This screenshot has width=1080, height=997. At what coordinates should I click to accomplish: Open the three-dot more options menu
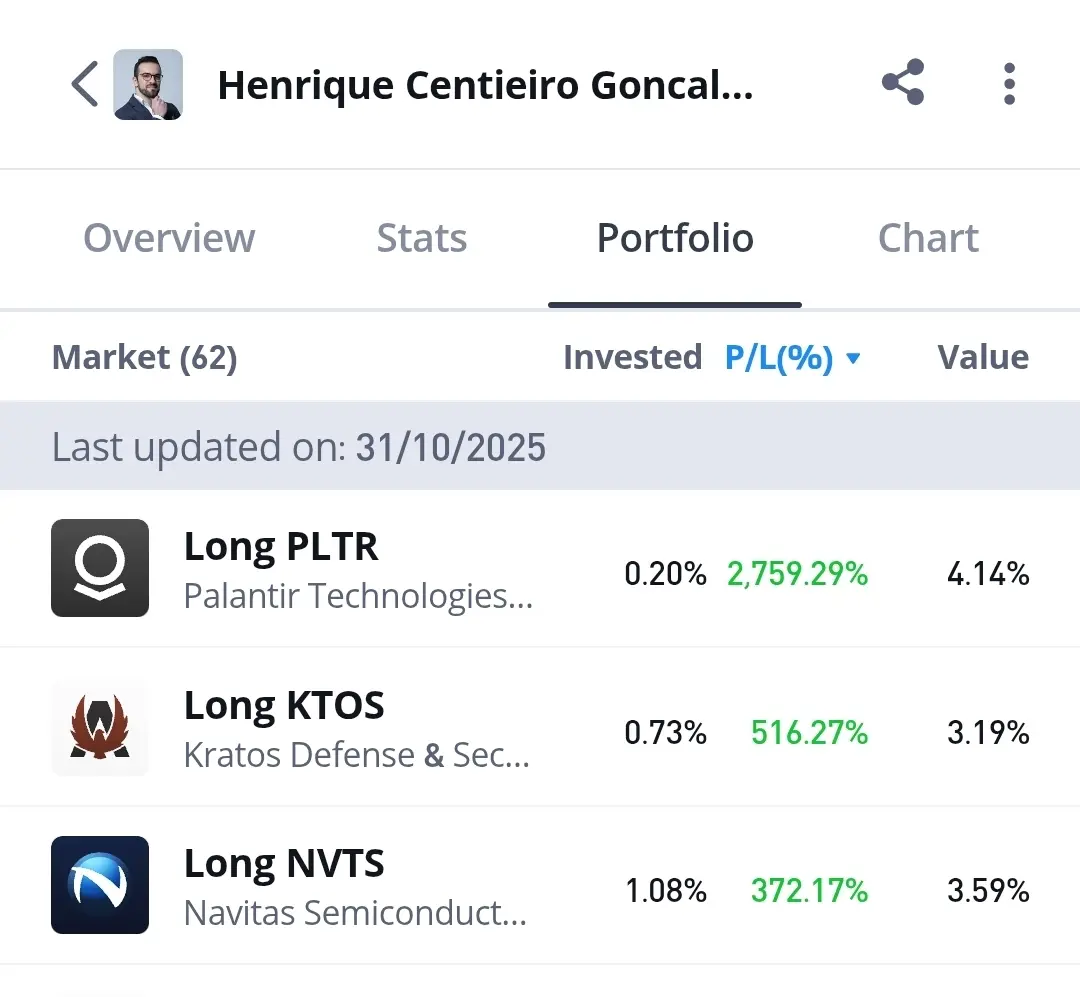tap(1009, 84)
